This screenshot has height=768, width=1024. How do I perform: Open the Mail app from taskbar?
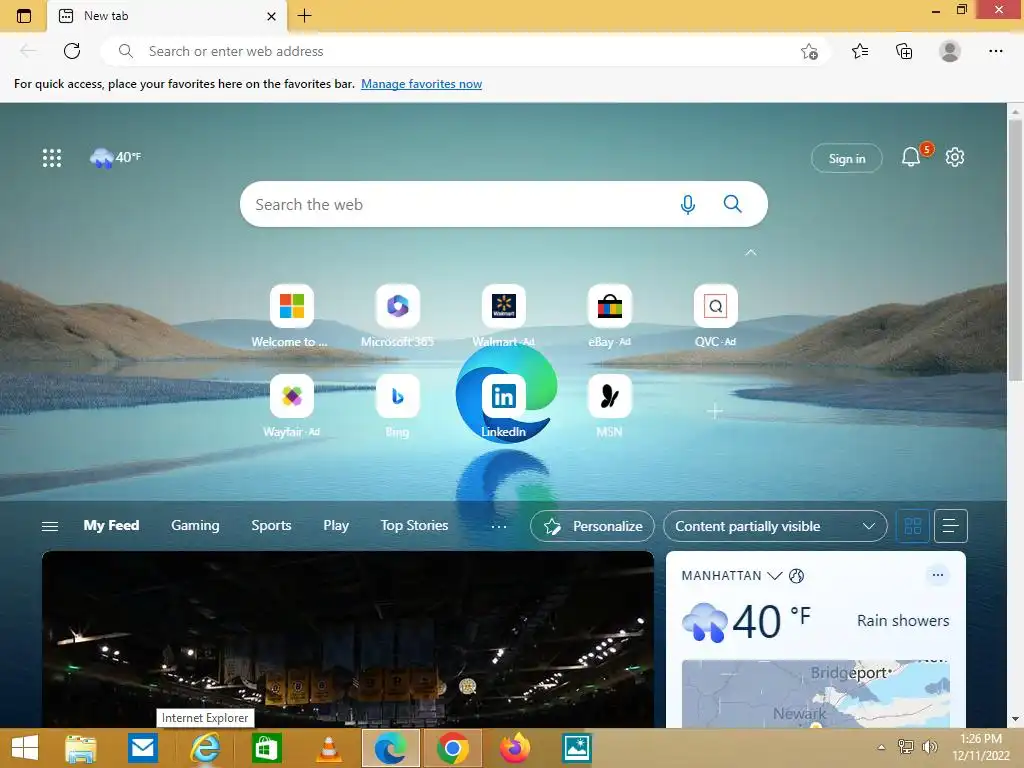[x=142, y=748]
